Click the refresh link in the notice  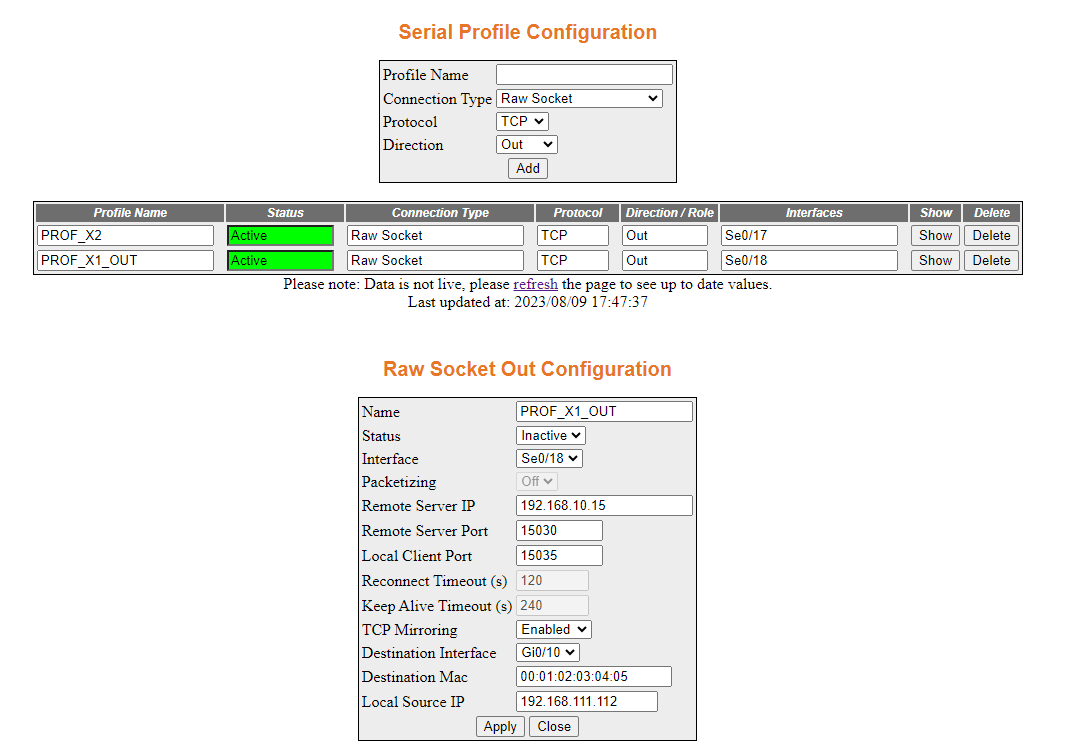click(536, 284)
